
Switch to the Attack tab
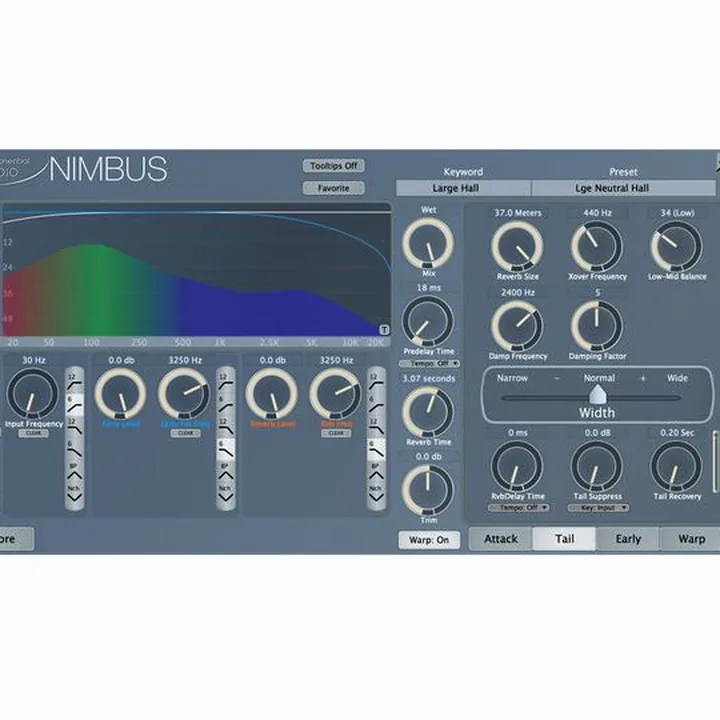pos(501,539)
